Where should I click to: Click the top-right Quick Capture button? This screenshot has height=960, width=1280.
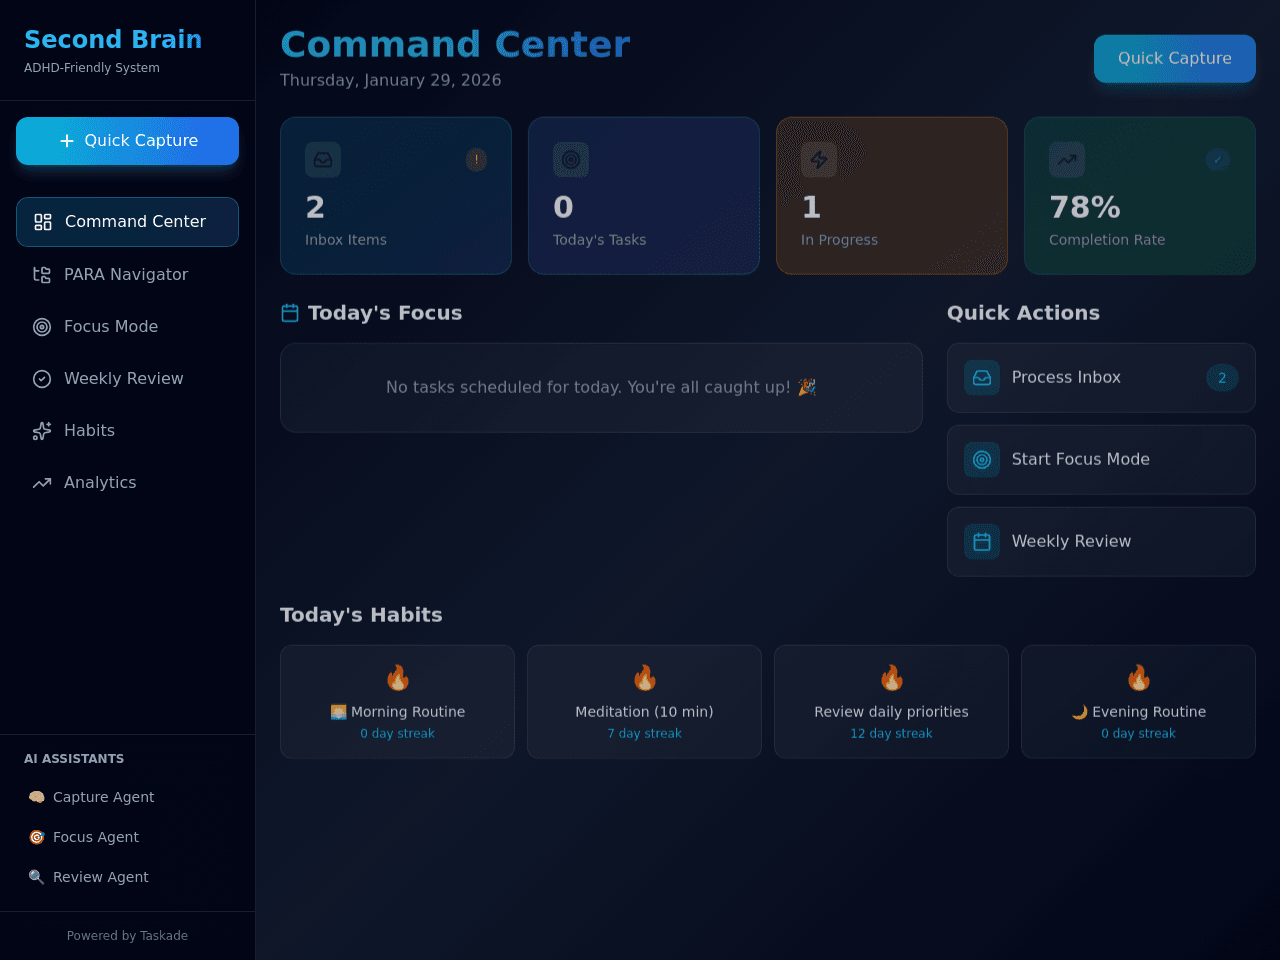coord(1175,58)
